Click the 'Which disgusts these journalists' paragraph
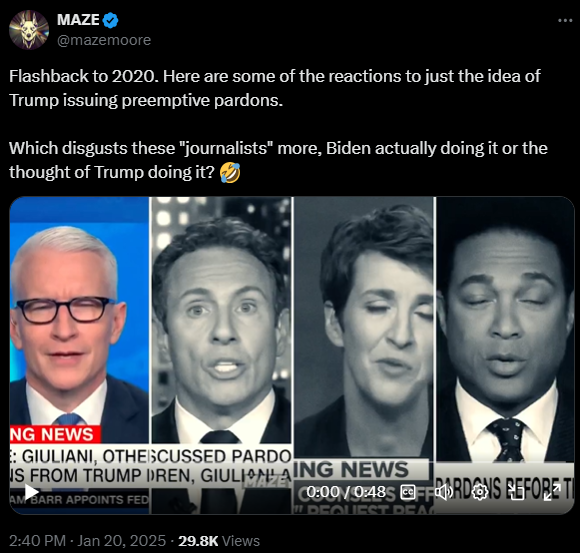 [278, 160]
